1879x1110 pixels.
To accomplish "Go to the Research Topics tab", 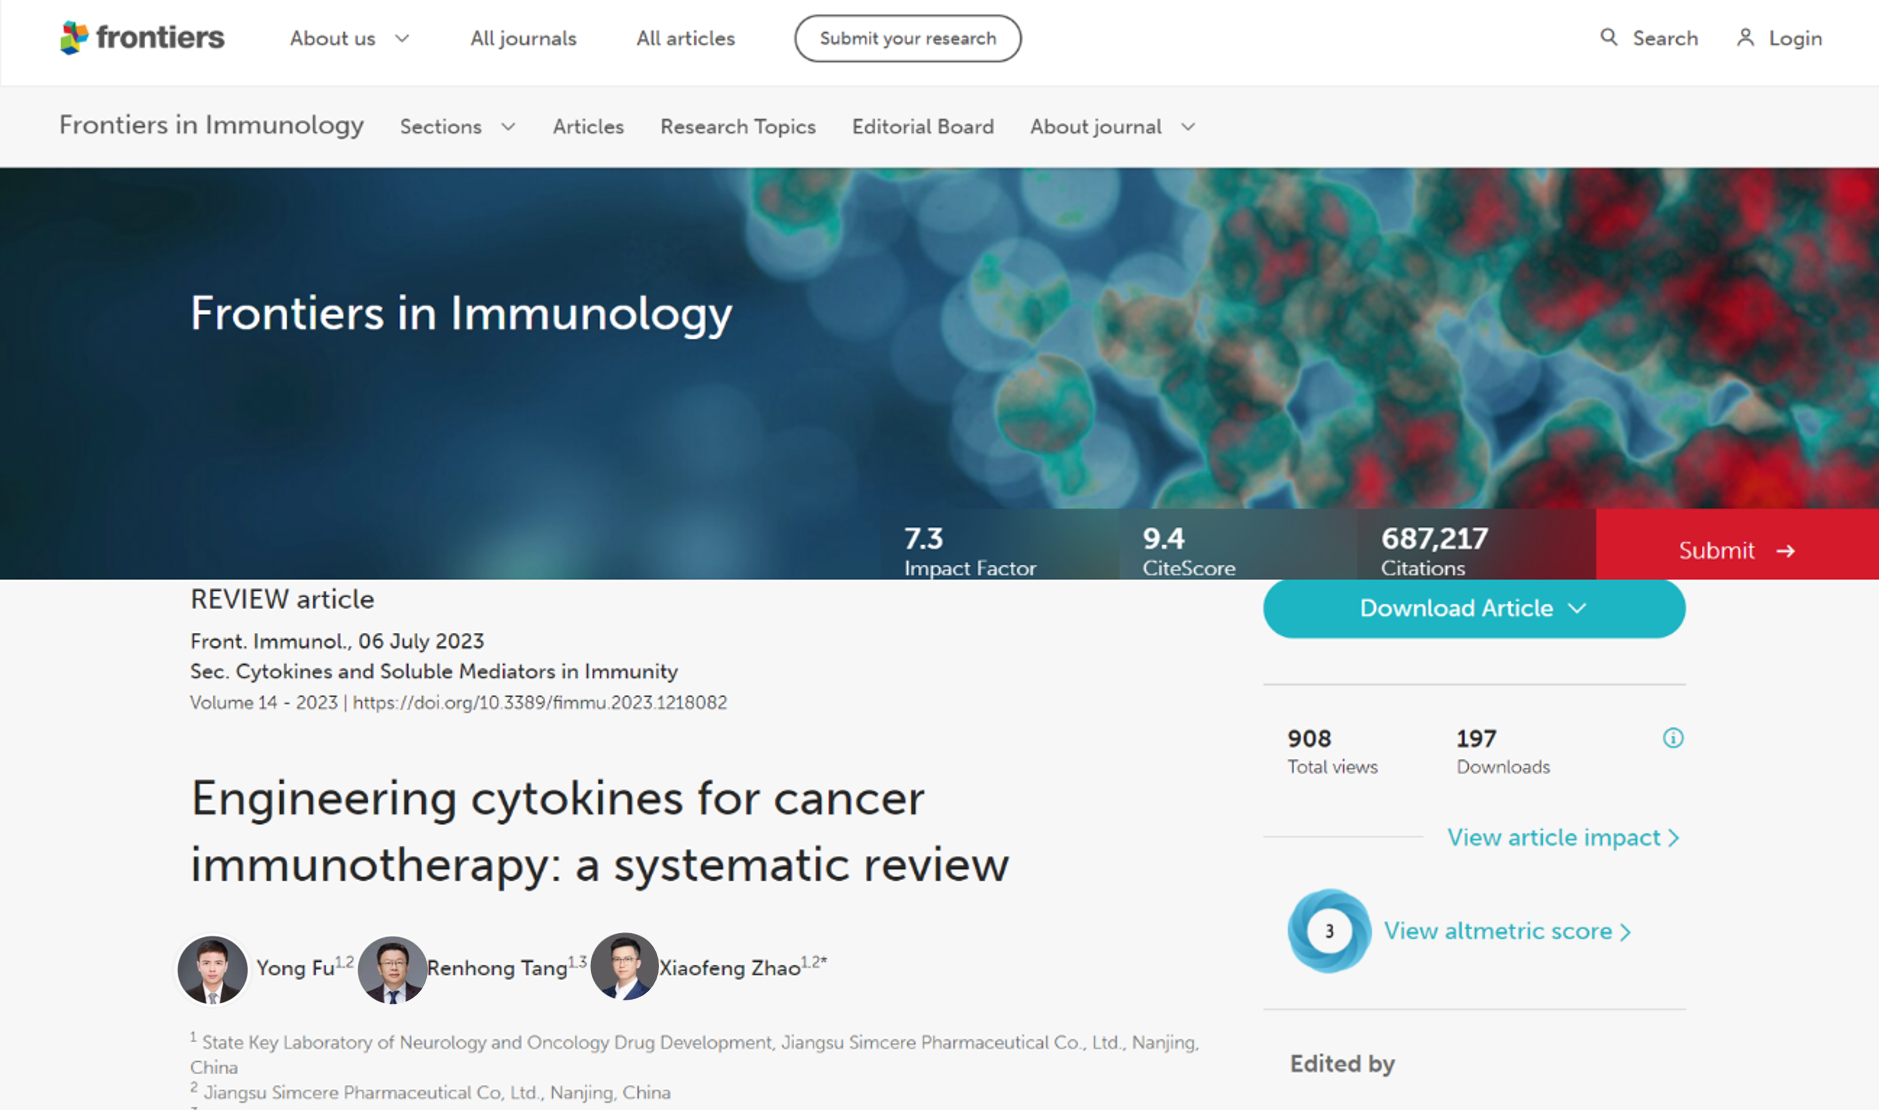I will (737, 127).
